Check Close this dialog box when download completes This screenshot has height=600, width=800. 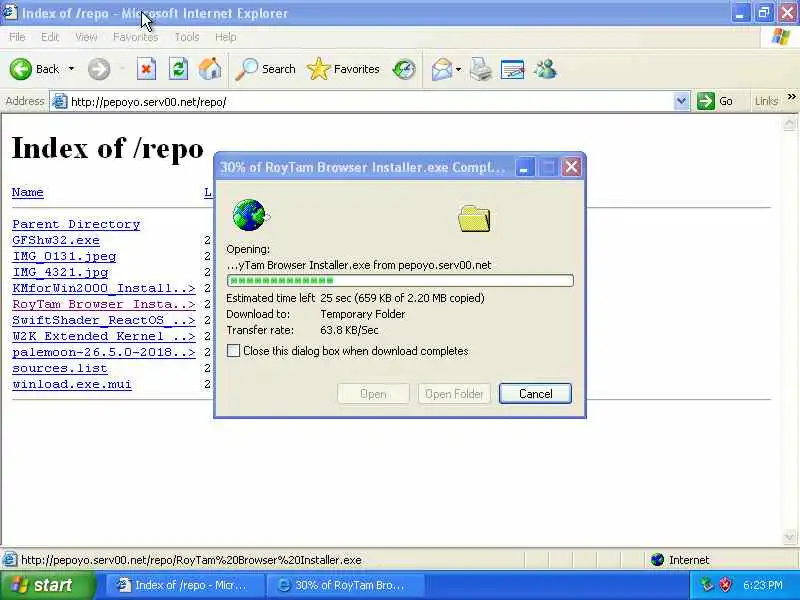pyautogui.click(x=233, y=351)
